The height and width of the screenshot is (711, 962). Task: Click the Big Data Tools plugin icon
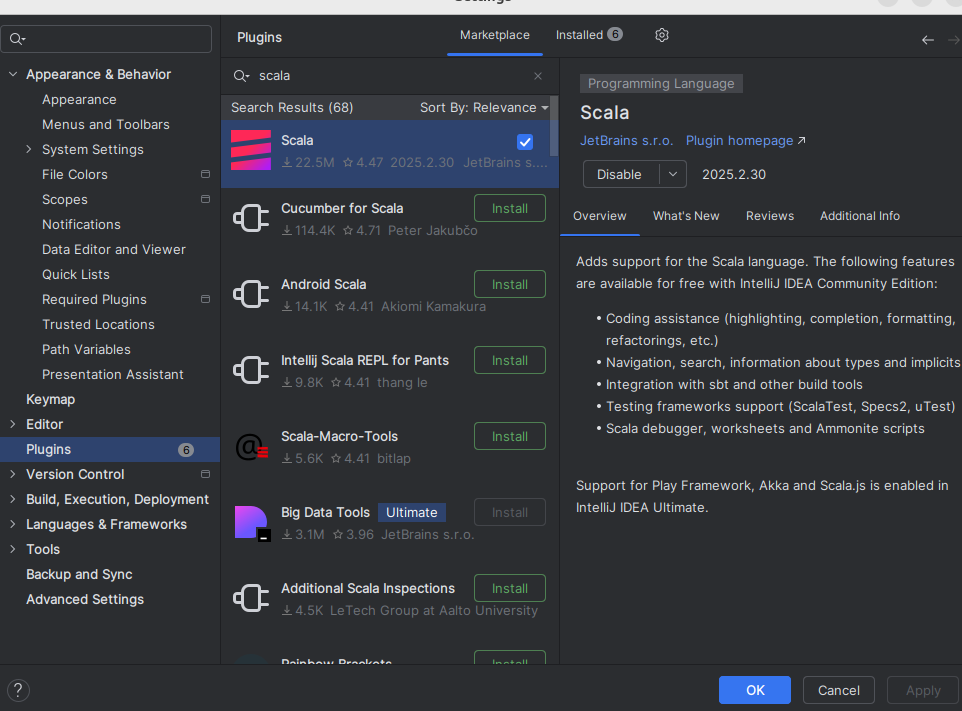pos(252,523)
